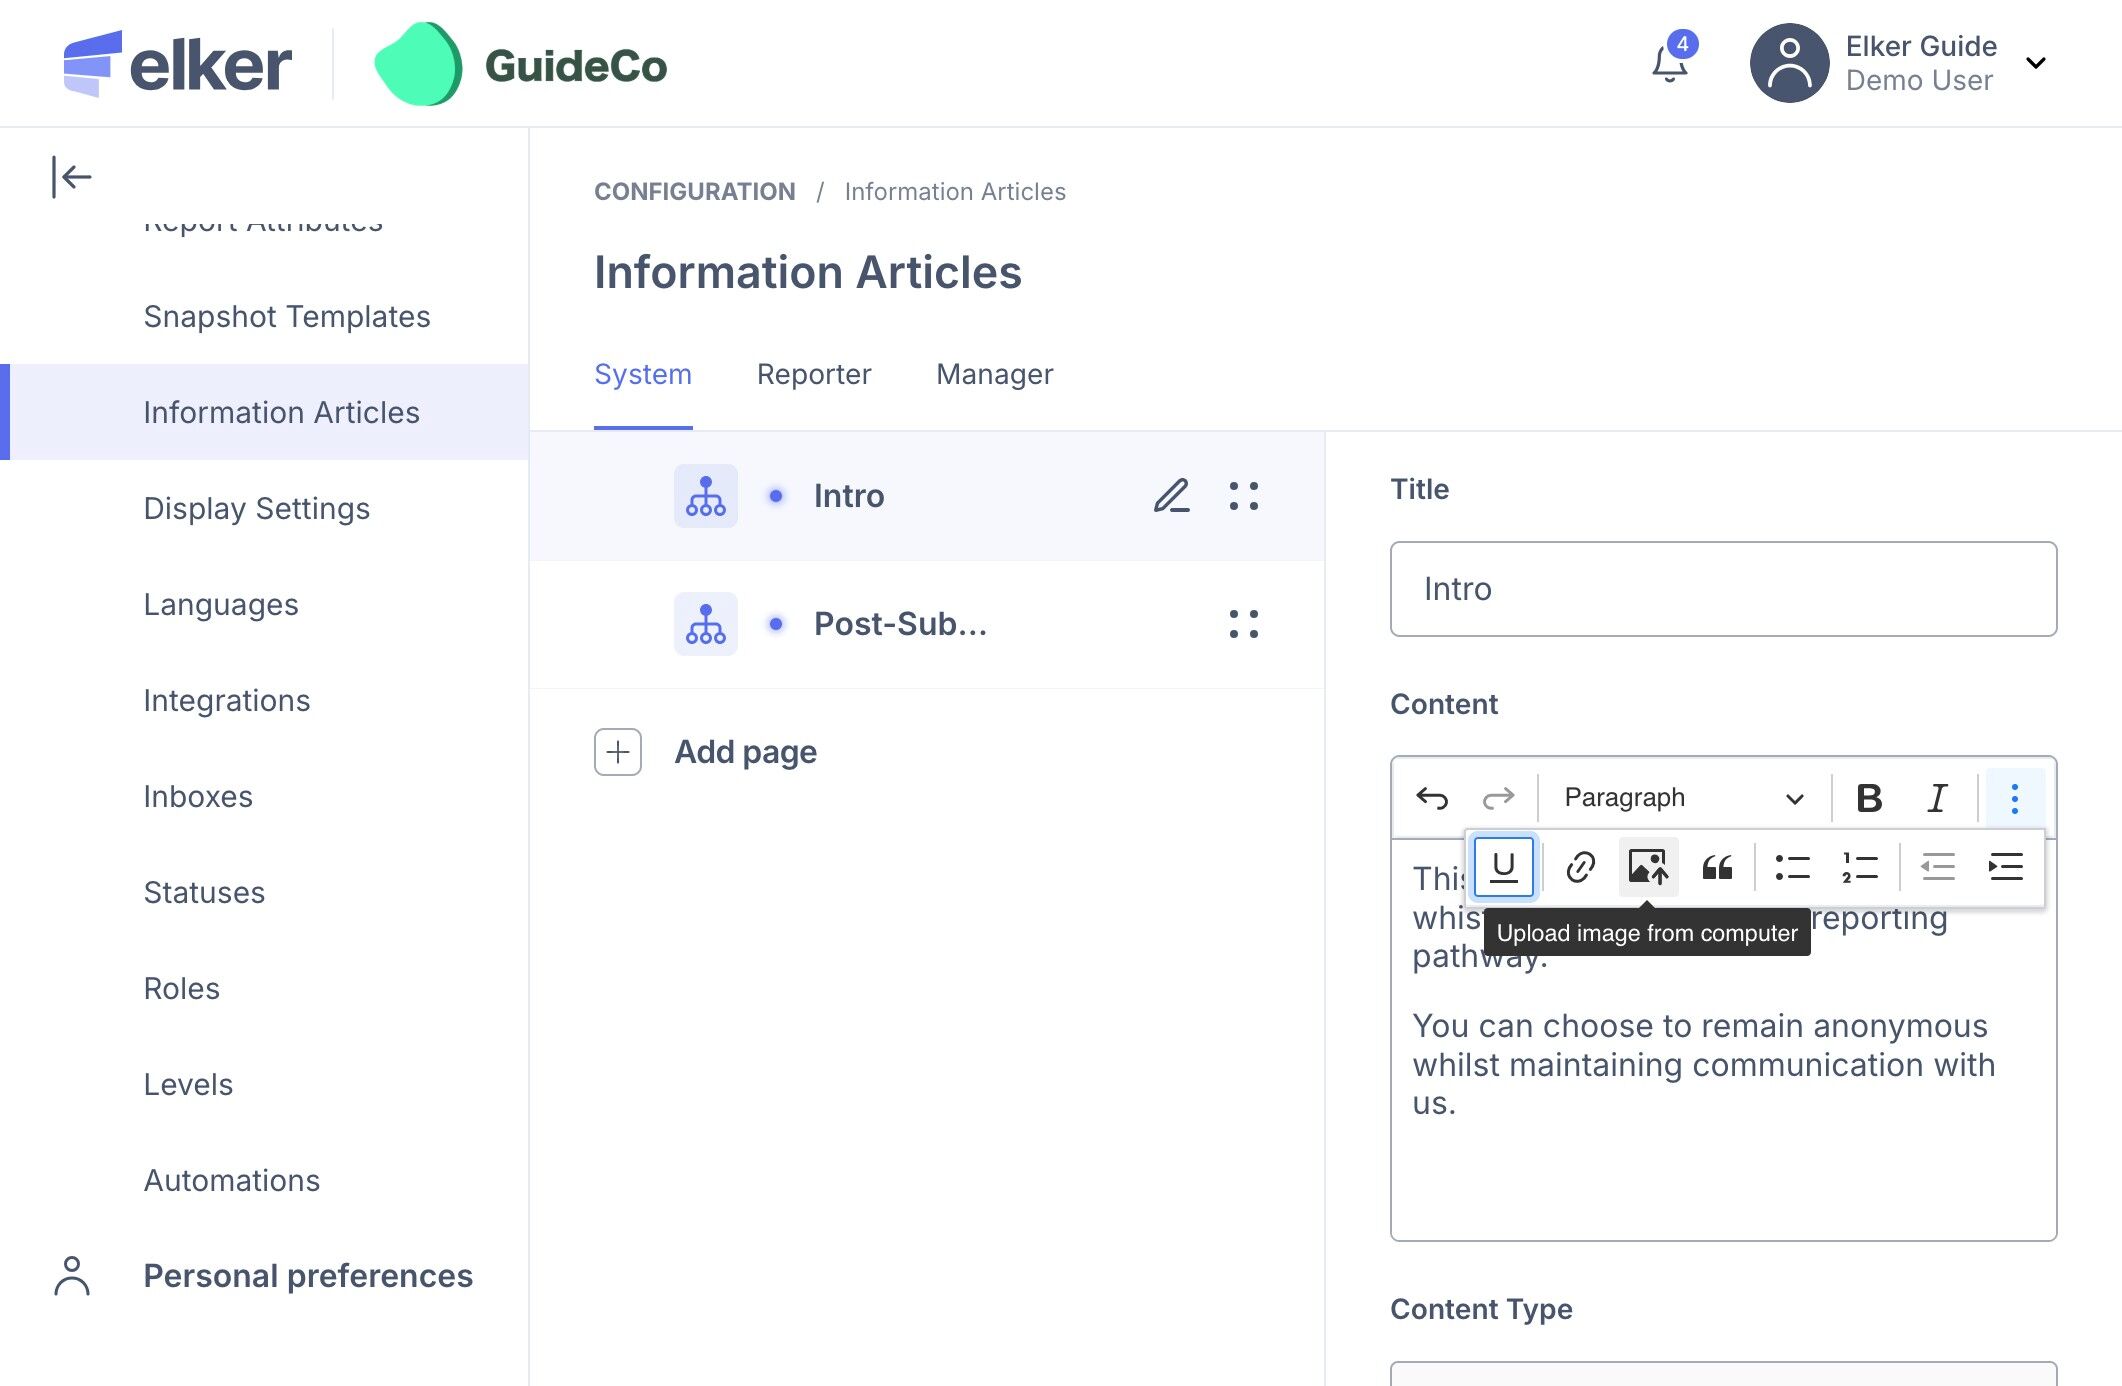The image size is (2122, 1386).
Task: Toggle bold formatting
Action: click(1868, 798)
